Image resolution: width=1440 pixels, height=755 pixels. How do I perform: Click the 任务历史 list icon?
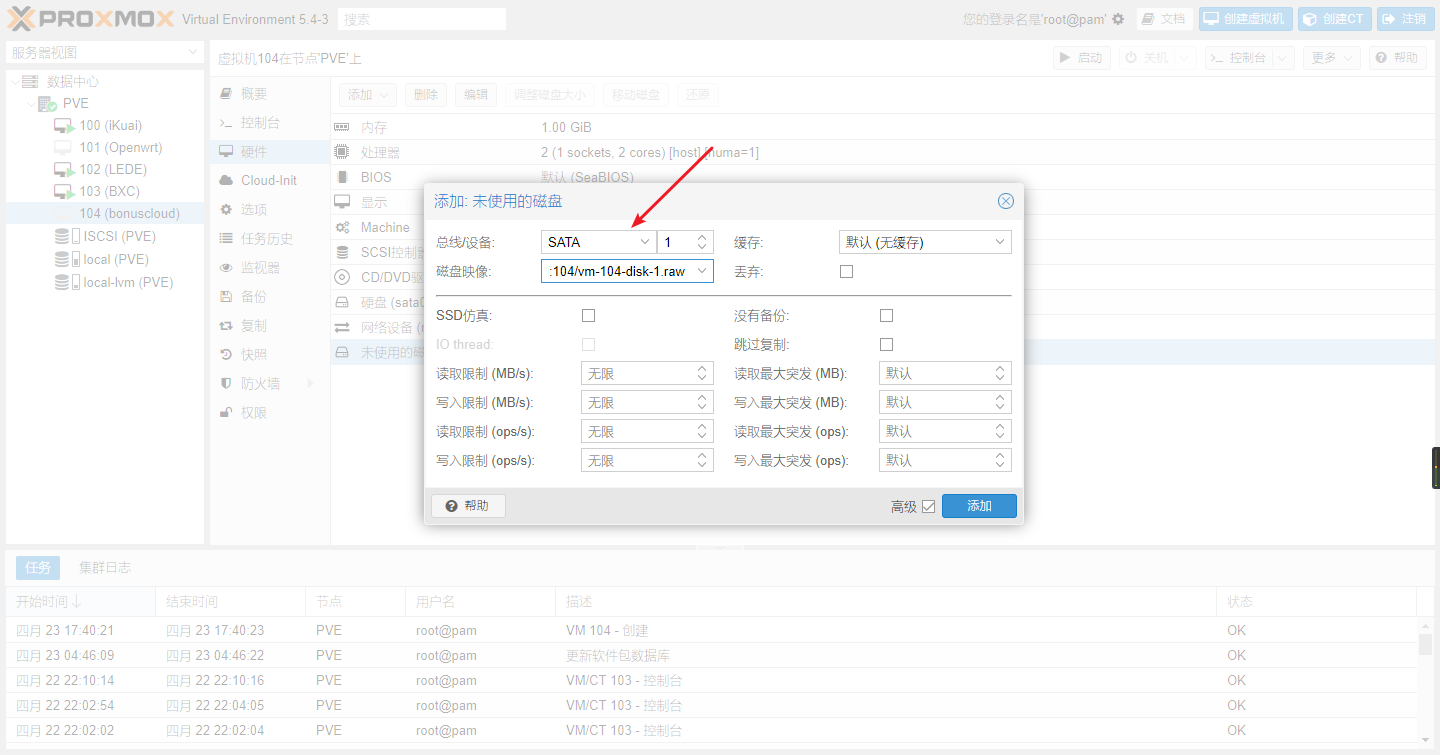225,239
